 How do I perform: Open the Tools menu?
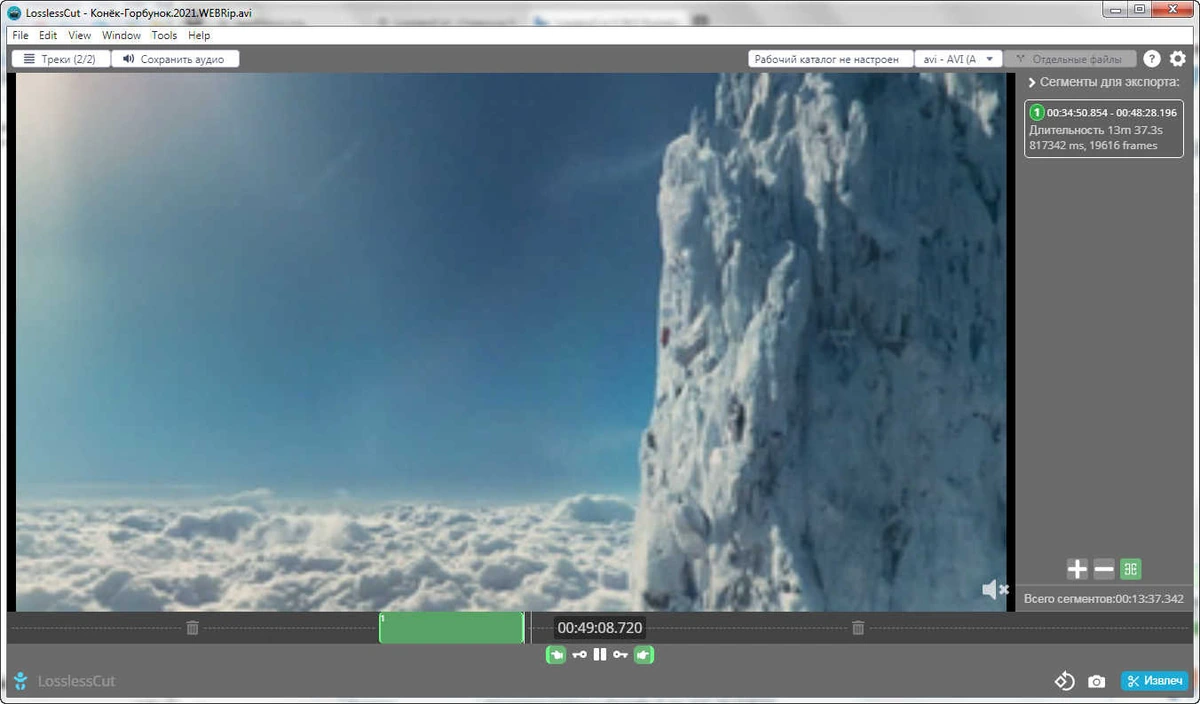[164, 35]
